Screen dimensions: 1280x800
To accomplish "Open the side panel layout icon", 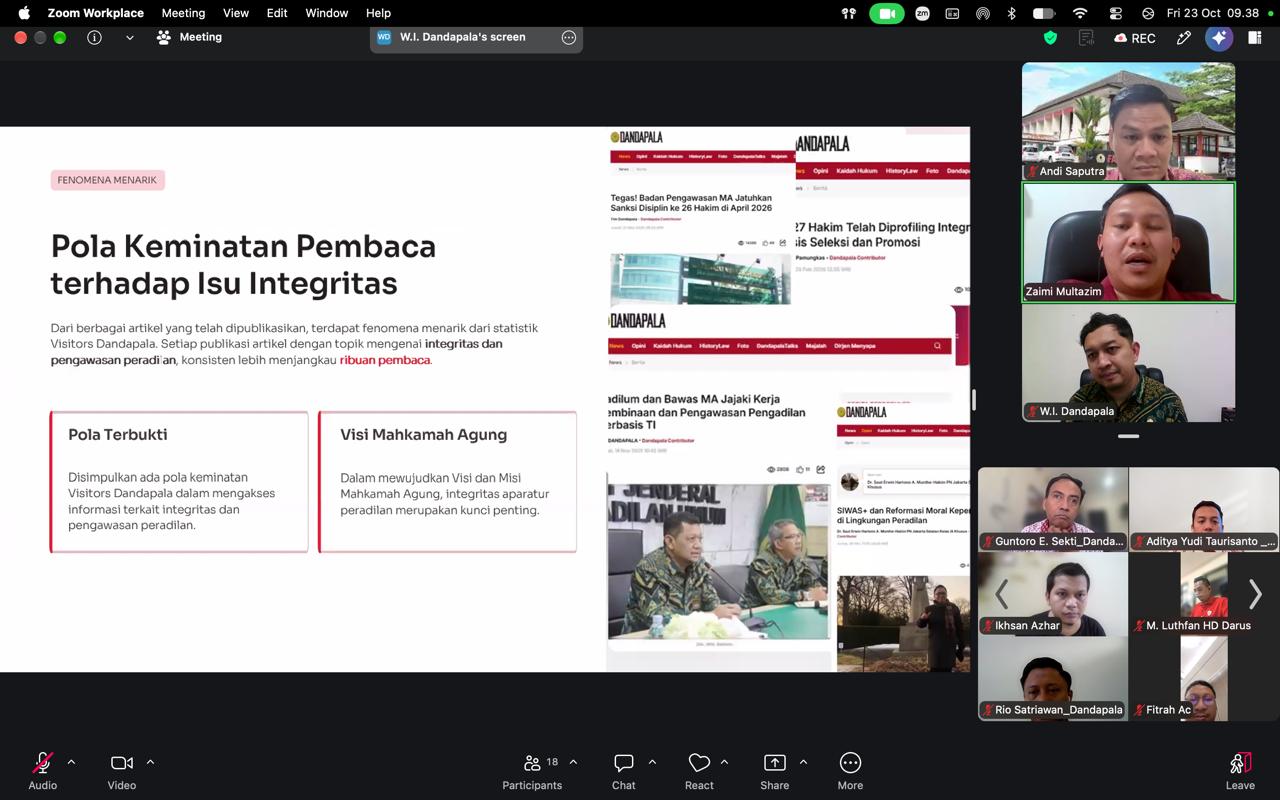I will pyautogui.click(x=1255, y=38).
